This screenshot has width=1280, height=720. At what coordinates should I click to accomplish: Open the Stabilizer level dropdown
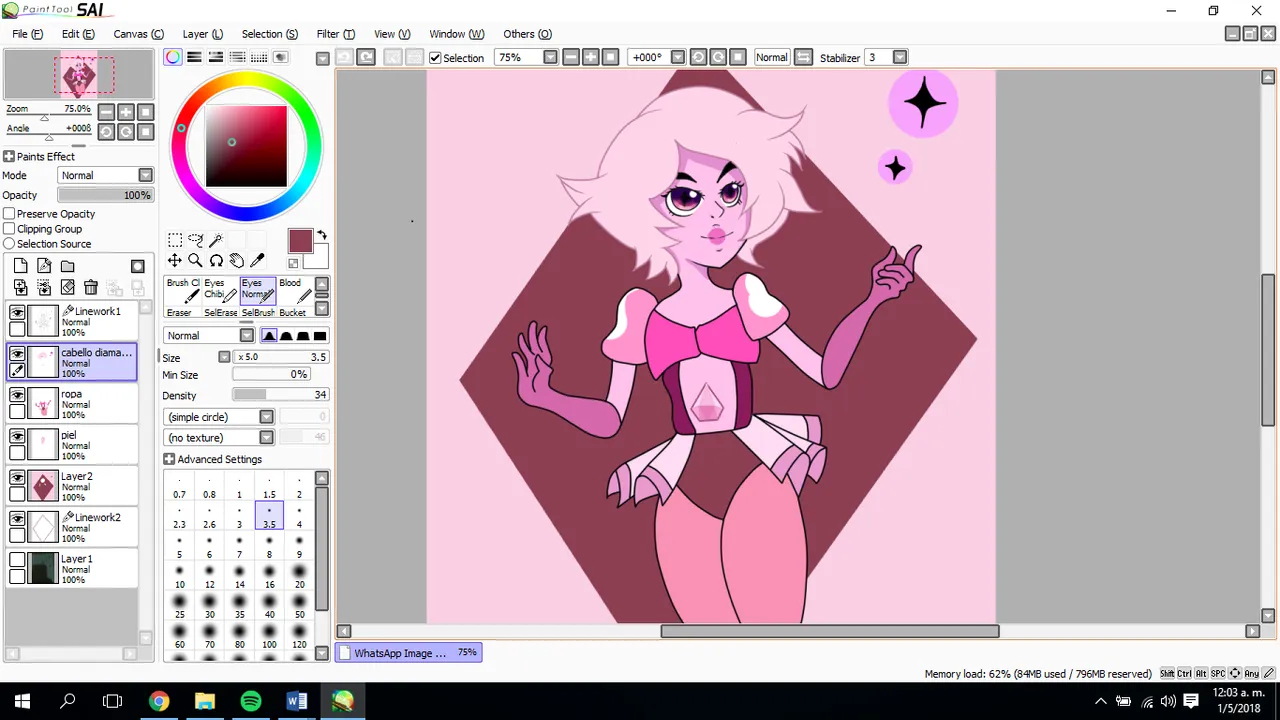point(899,57)
